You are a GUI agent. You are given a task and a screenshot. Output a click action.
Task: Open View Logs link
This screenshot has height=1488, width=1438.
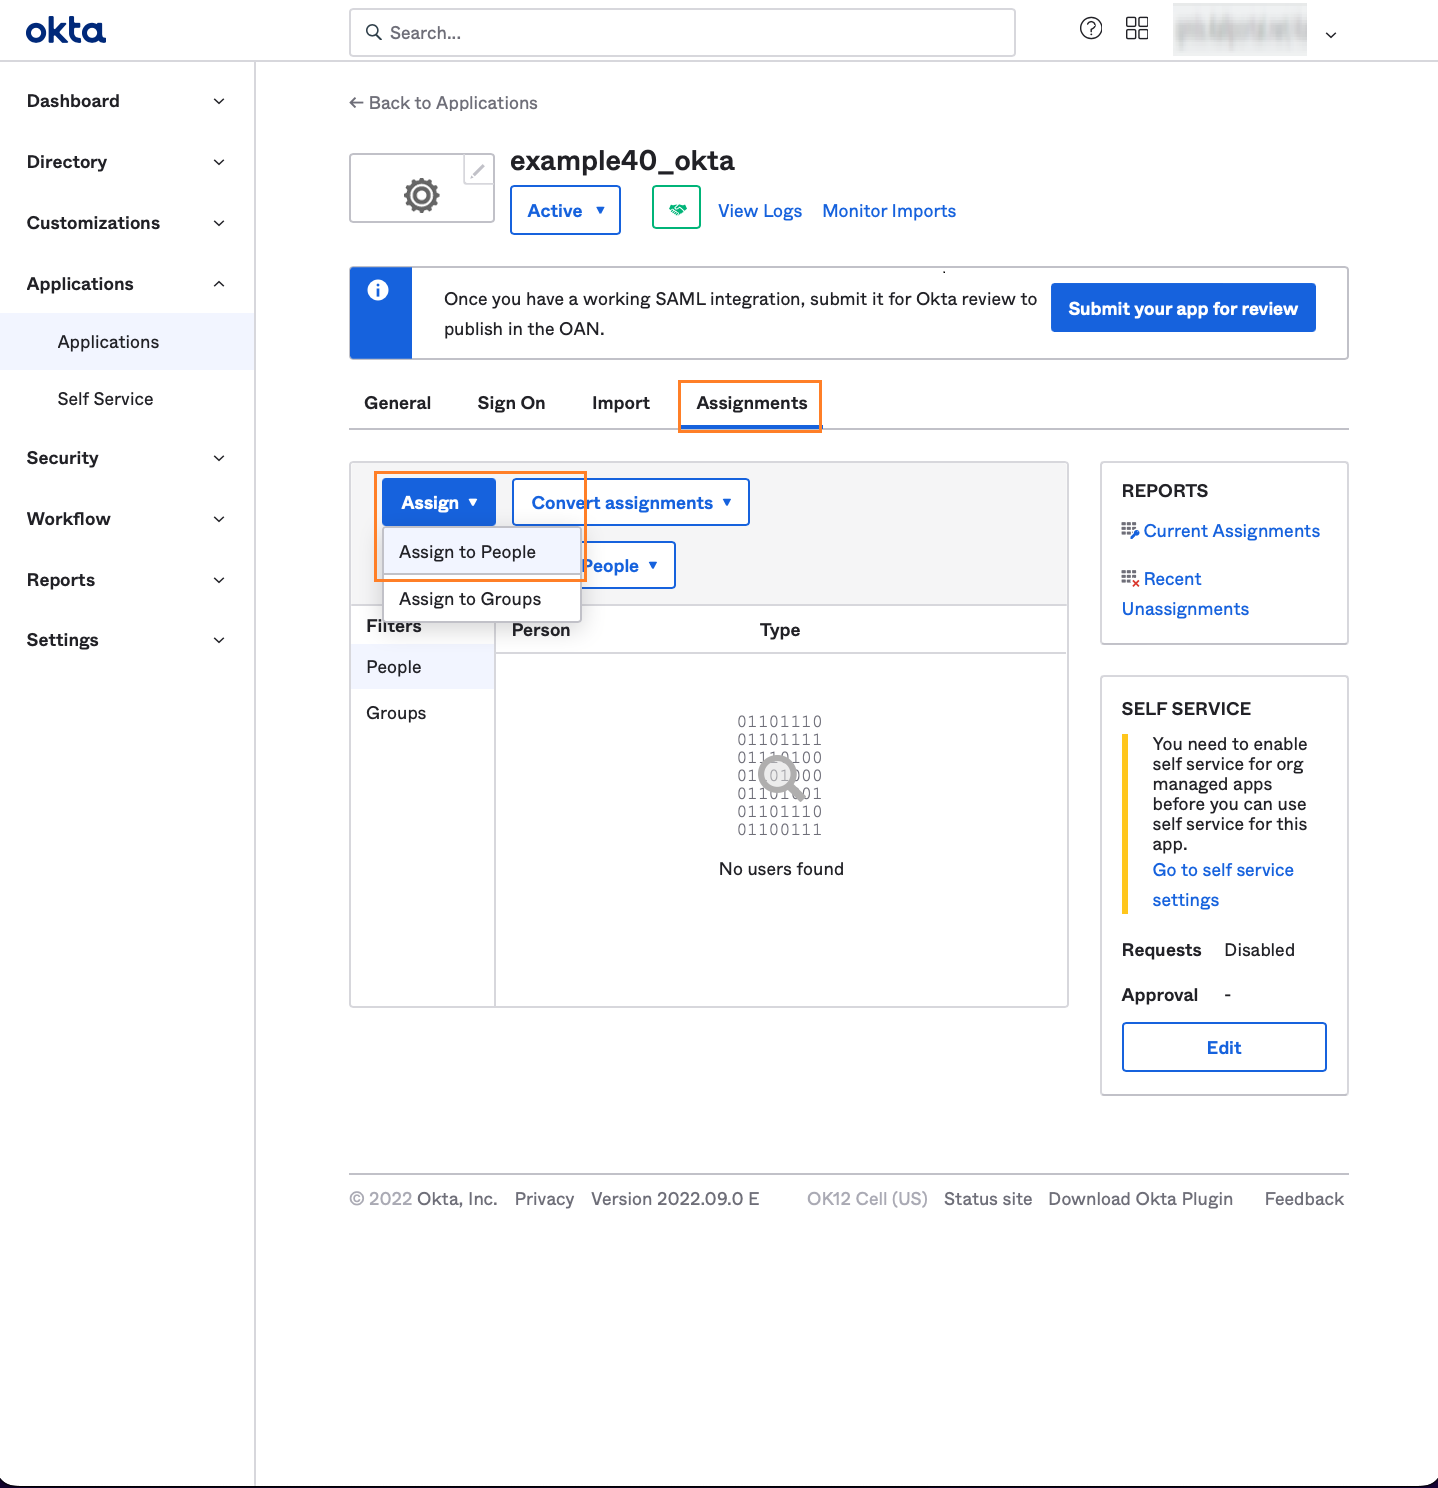[x=760, y=211]
